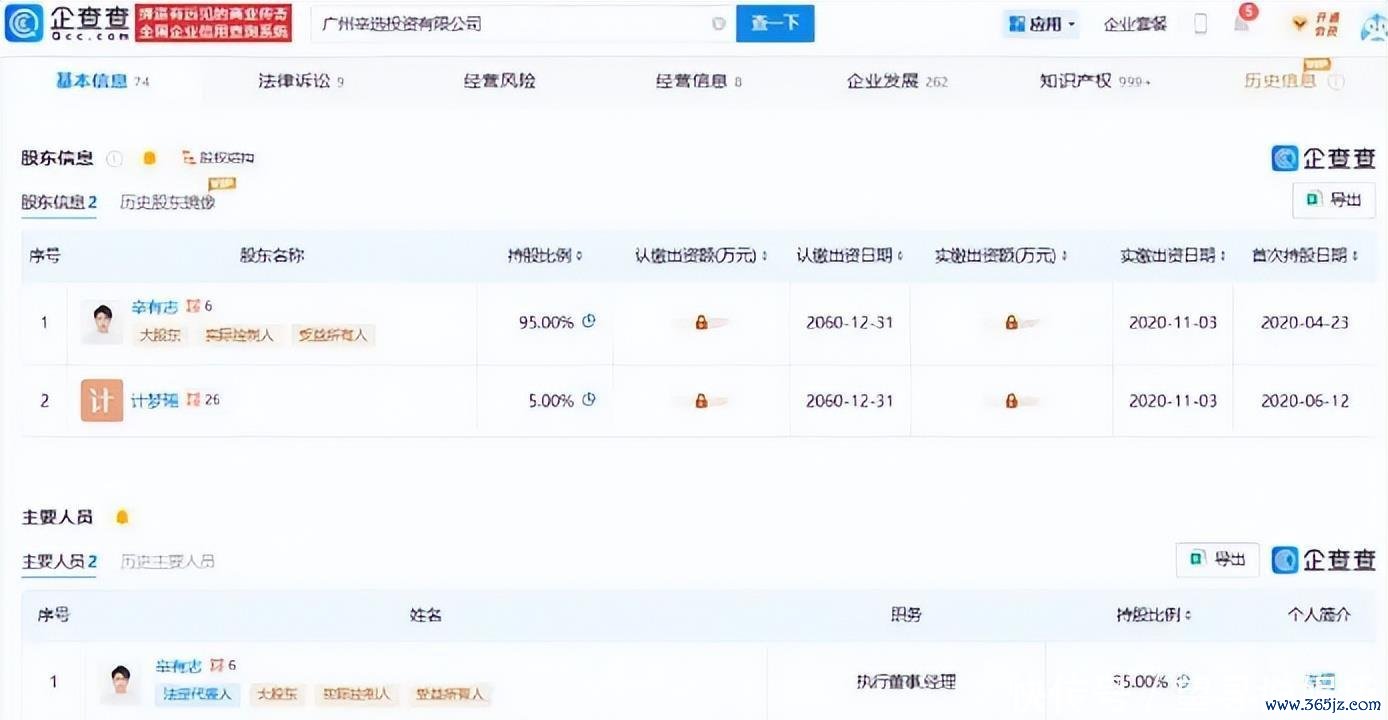Click lock icon in 辛有志 认缴出资额 cell

(701, 322)
